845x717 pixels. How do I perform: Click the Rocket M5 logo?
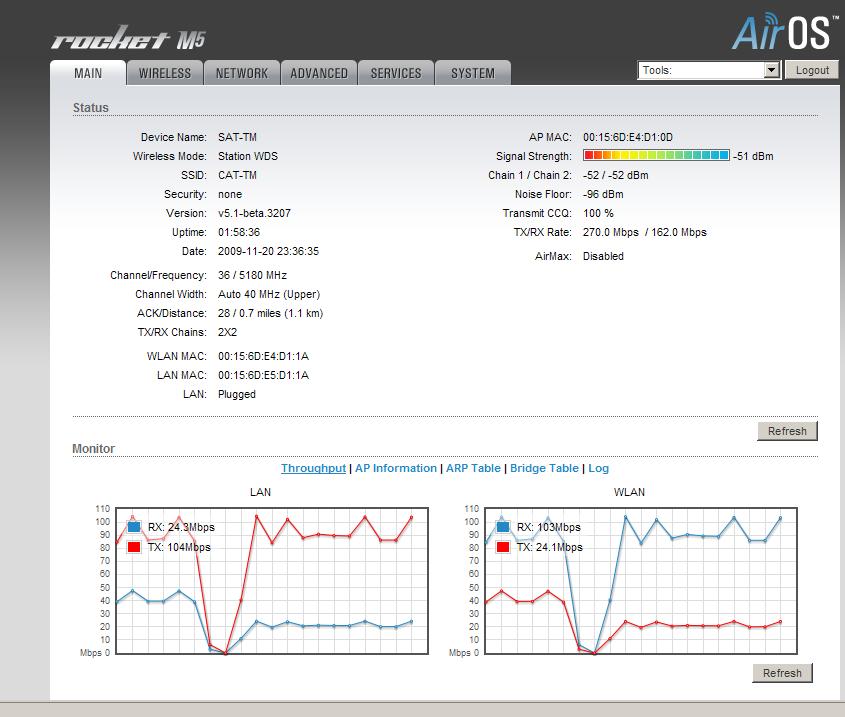[x=128, y=41]
